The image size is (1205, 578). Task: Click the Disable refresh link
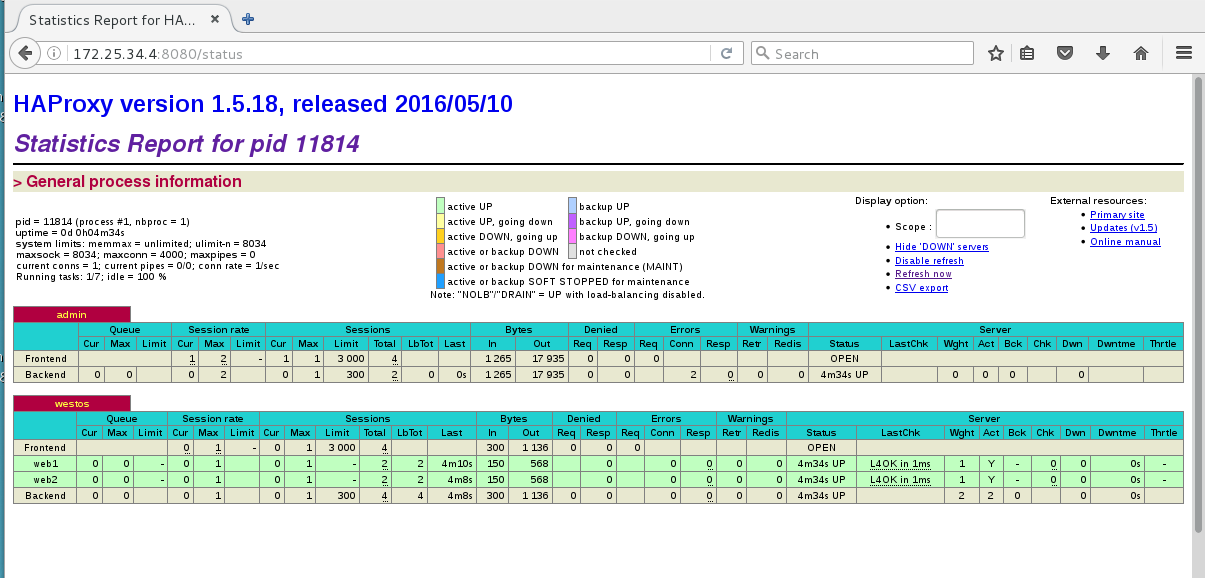click(930, 261)
